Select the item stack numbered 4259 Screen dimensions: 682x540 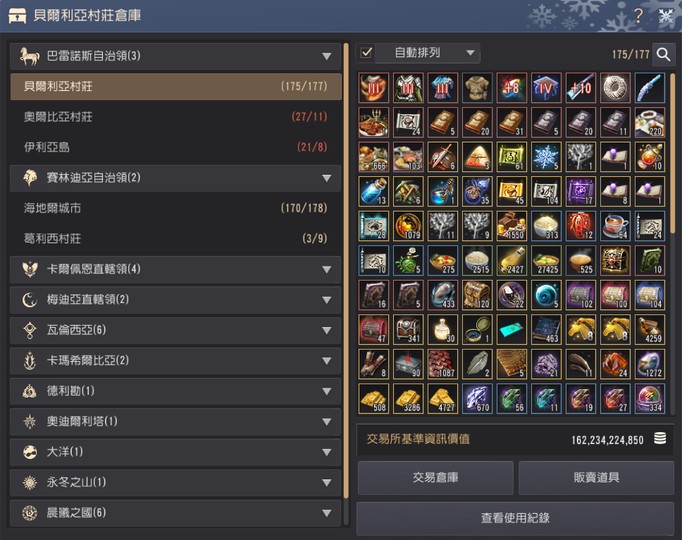point(650,329)
